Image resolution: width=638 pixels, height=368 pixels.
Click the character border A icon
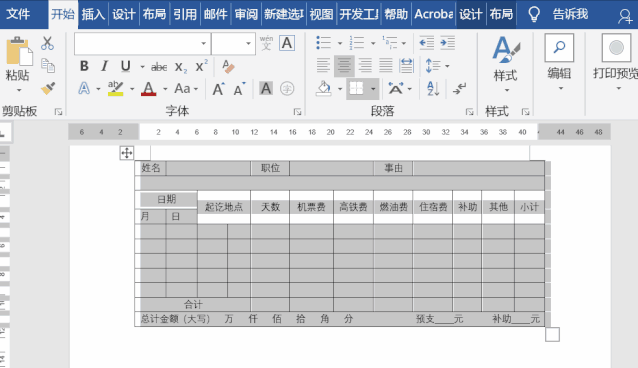287,43
